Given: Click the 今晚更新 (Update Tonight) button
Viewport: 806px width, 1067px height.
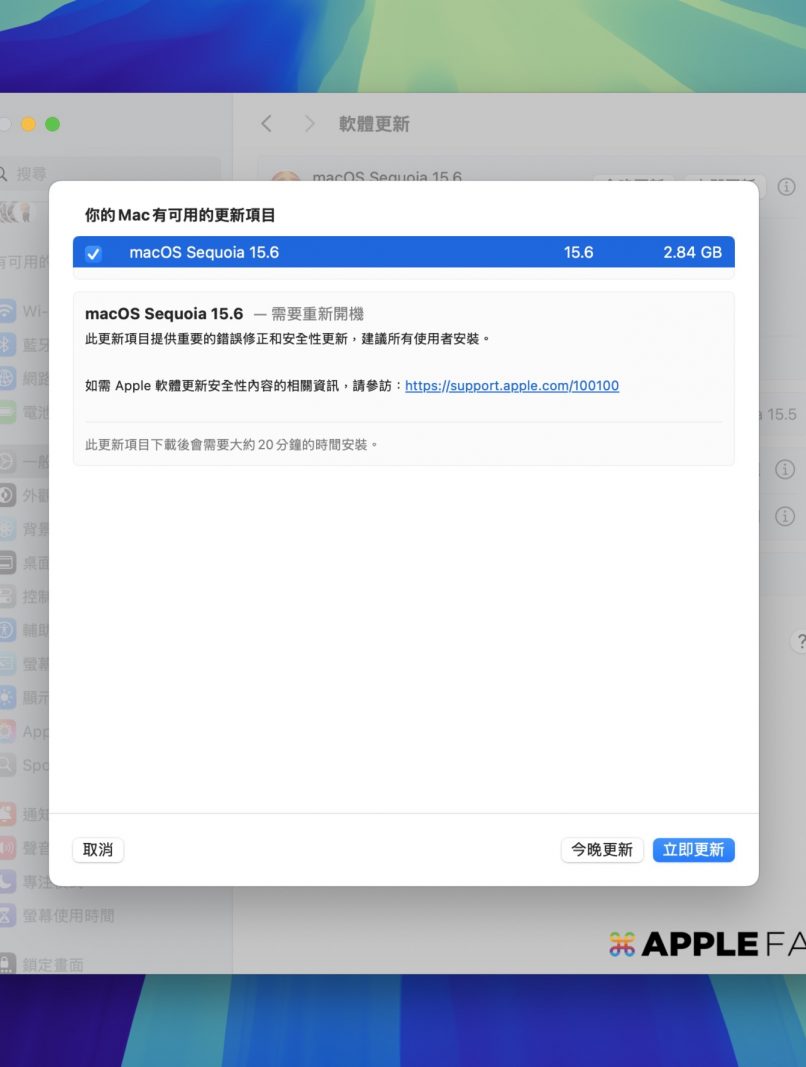Looking at the screenshot, I should pos(601,850).
